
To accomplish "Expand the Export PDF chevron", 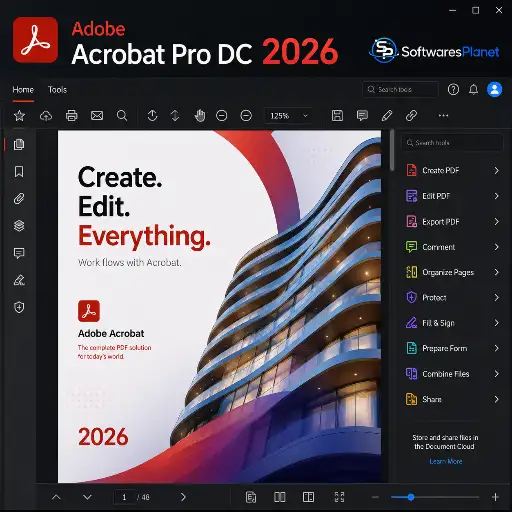I will pos(496,222).
